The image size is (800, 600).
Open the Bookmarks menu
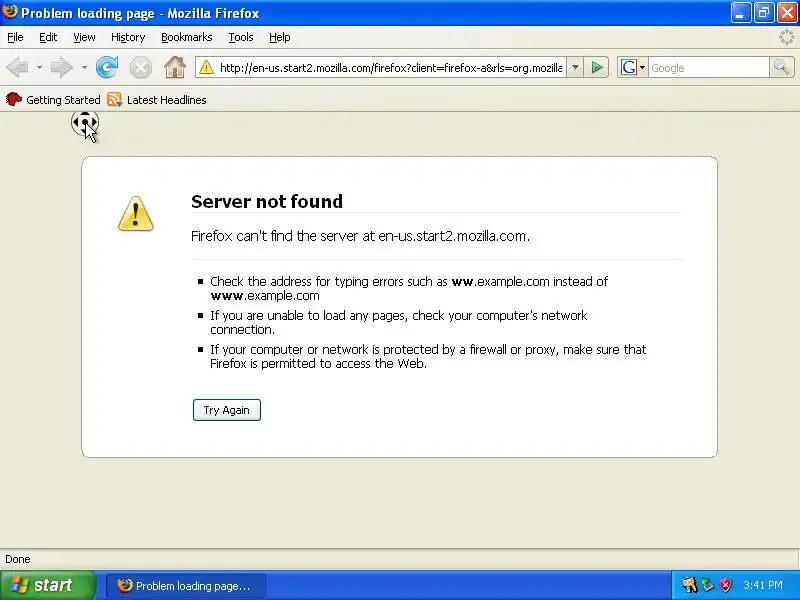tap(187, 37)
